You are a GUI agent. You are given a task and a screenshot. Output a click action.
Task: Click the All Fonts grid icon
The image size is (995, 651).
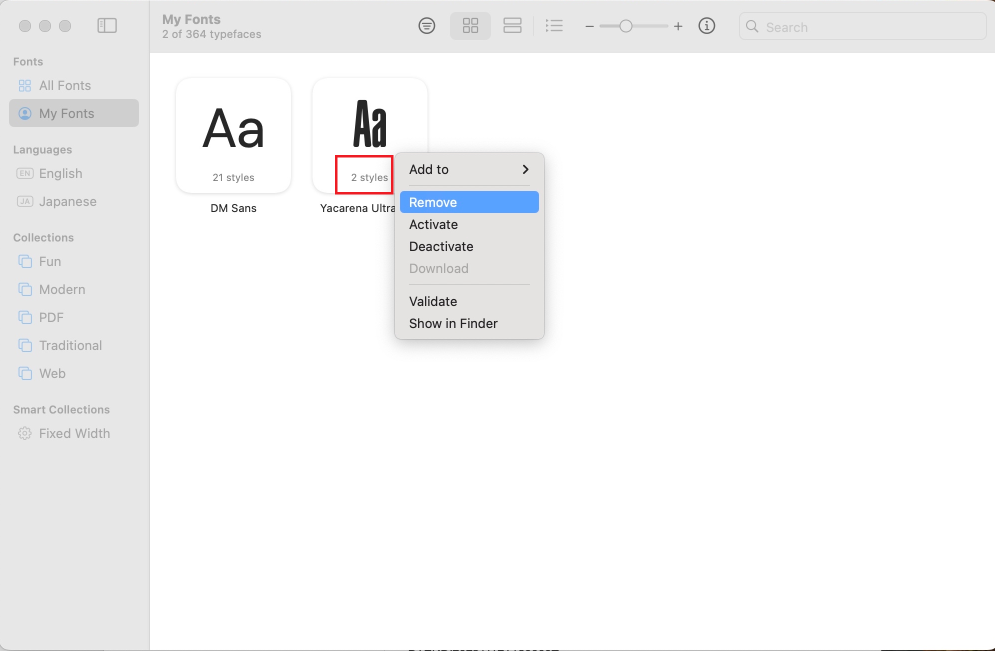25,86
